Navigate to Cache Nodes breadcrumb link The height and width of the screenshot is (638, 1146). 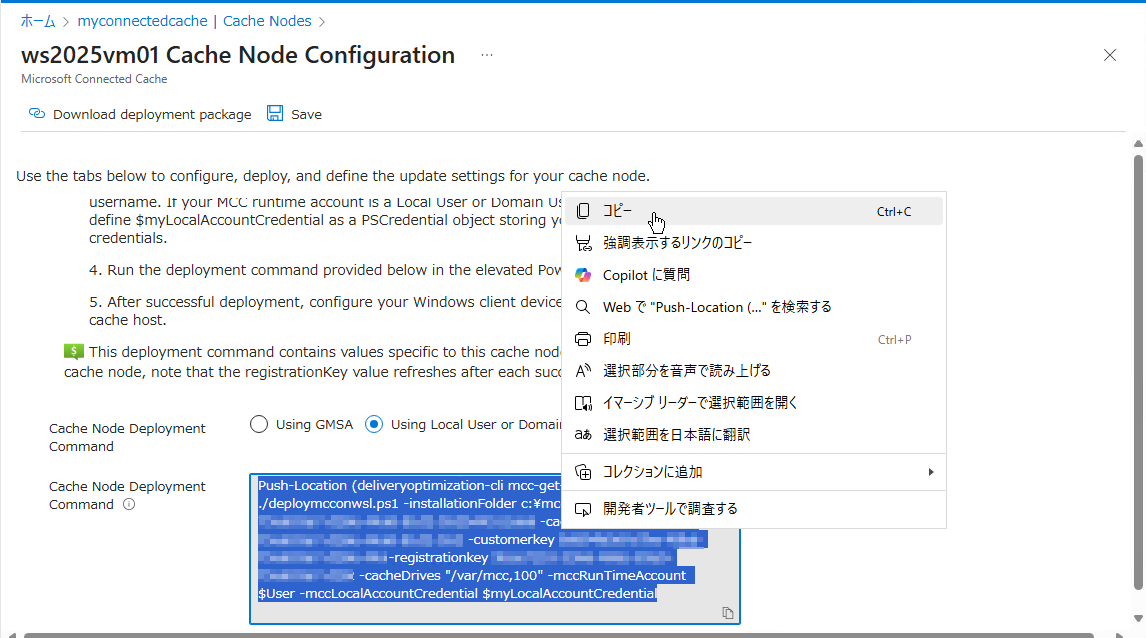pyautogui.click(x=267, y=20)
